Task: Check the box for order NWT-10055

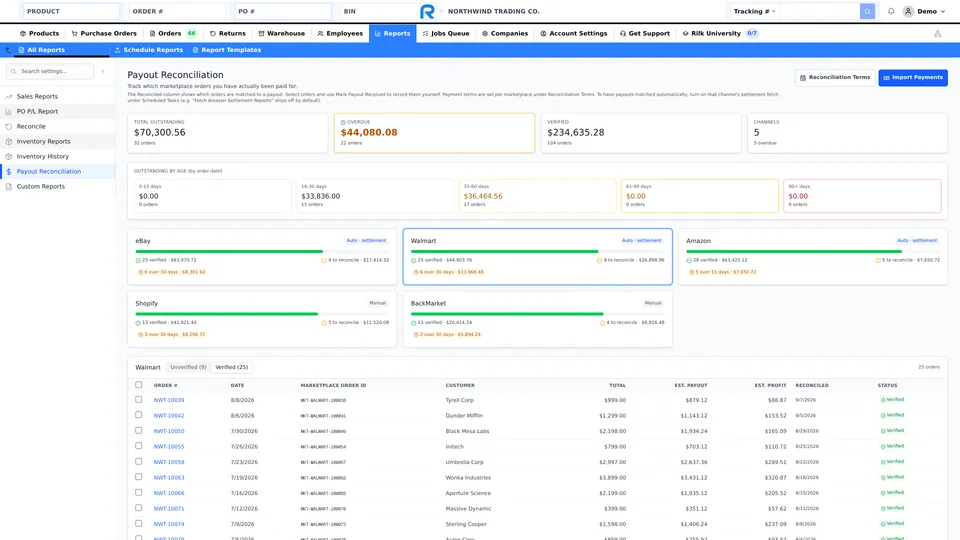Action: (138, 446)
